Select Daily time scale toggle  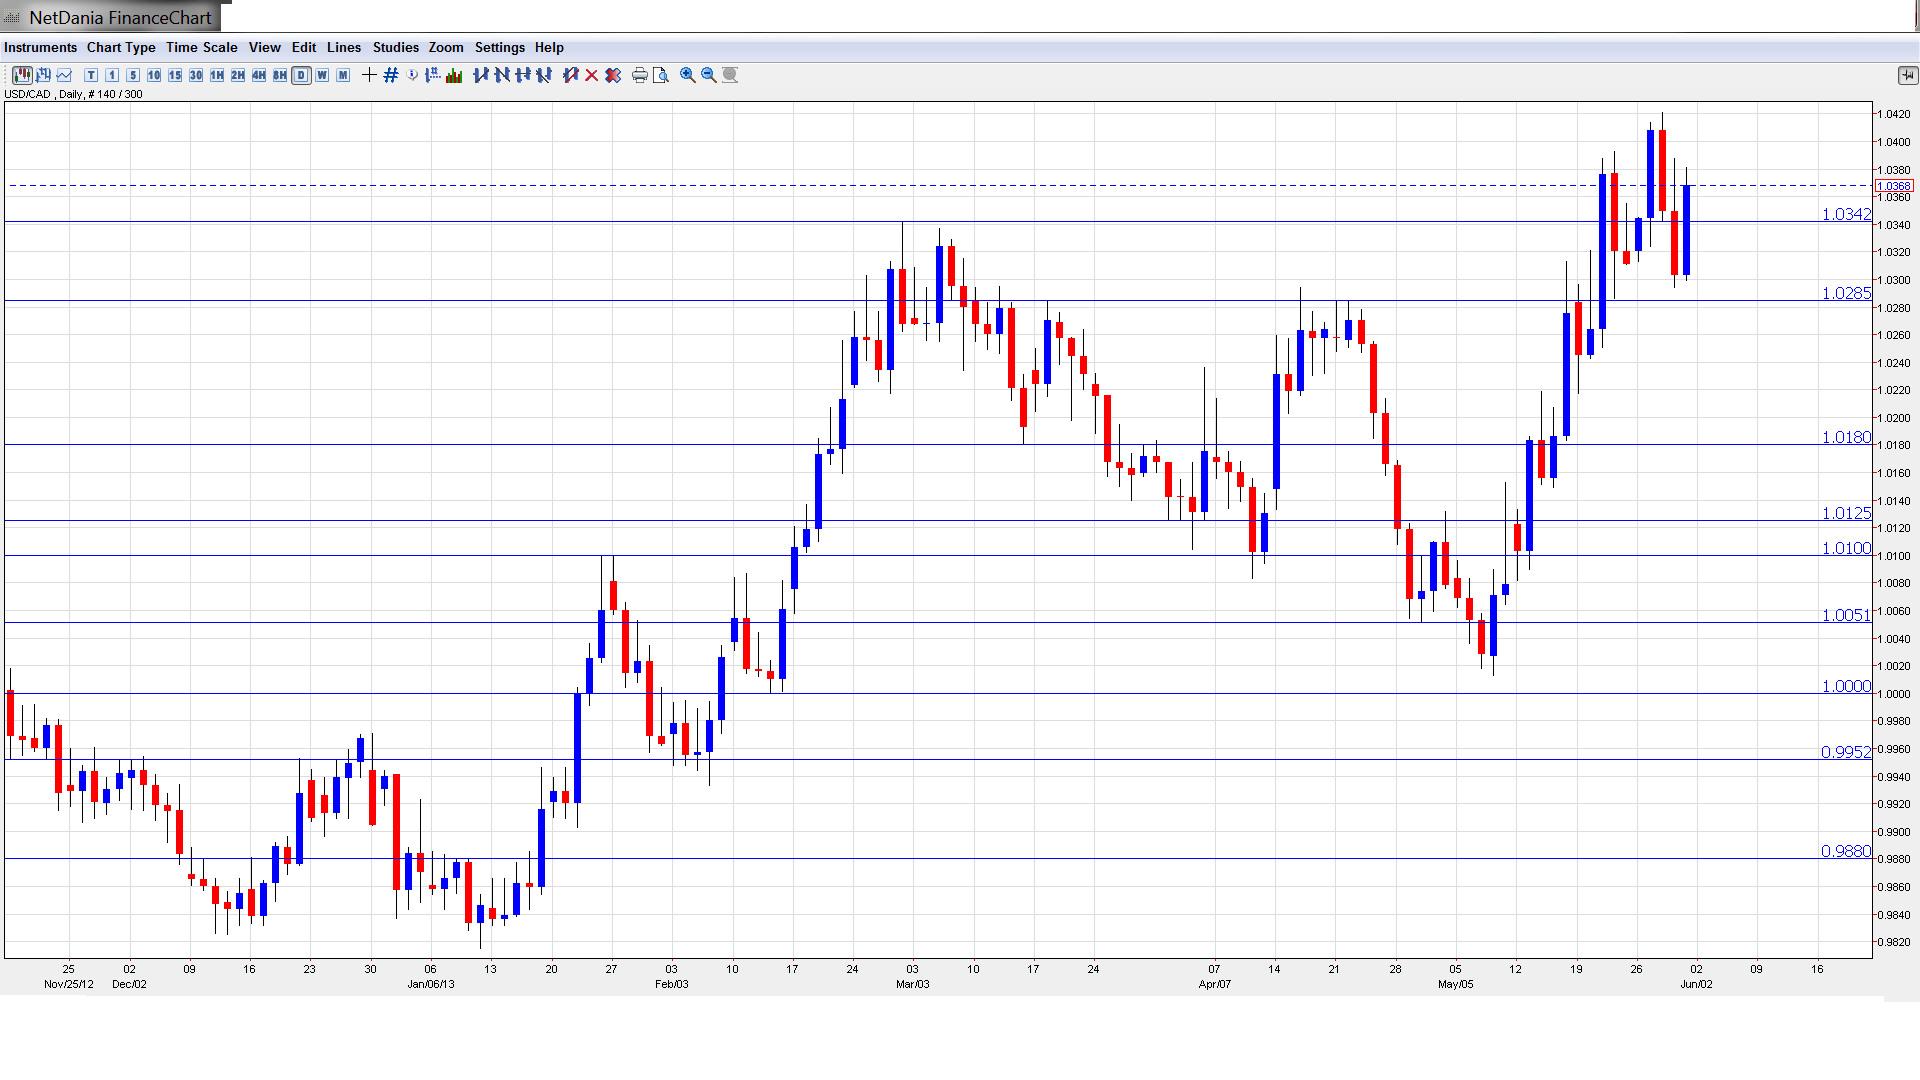[x=301, y=75]
